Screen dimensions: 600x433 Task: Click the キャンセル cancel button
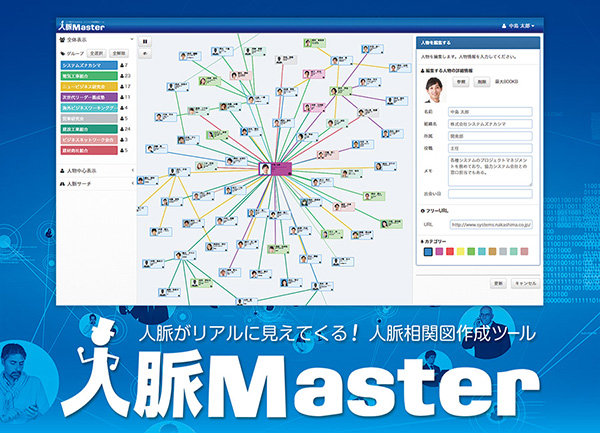coord(525,283)
